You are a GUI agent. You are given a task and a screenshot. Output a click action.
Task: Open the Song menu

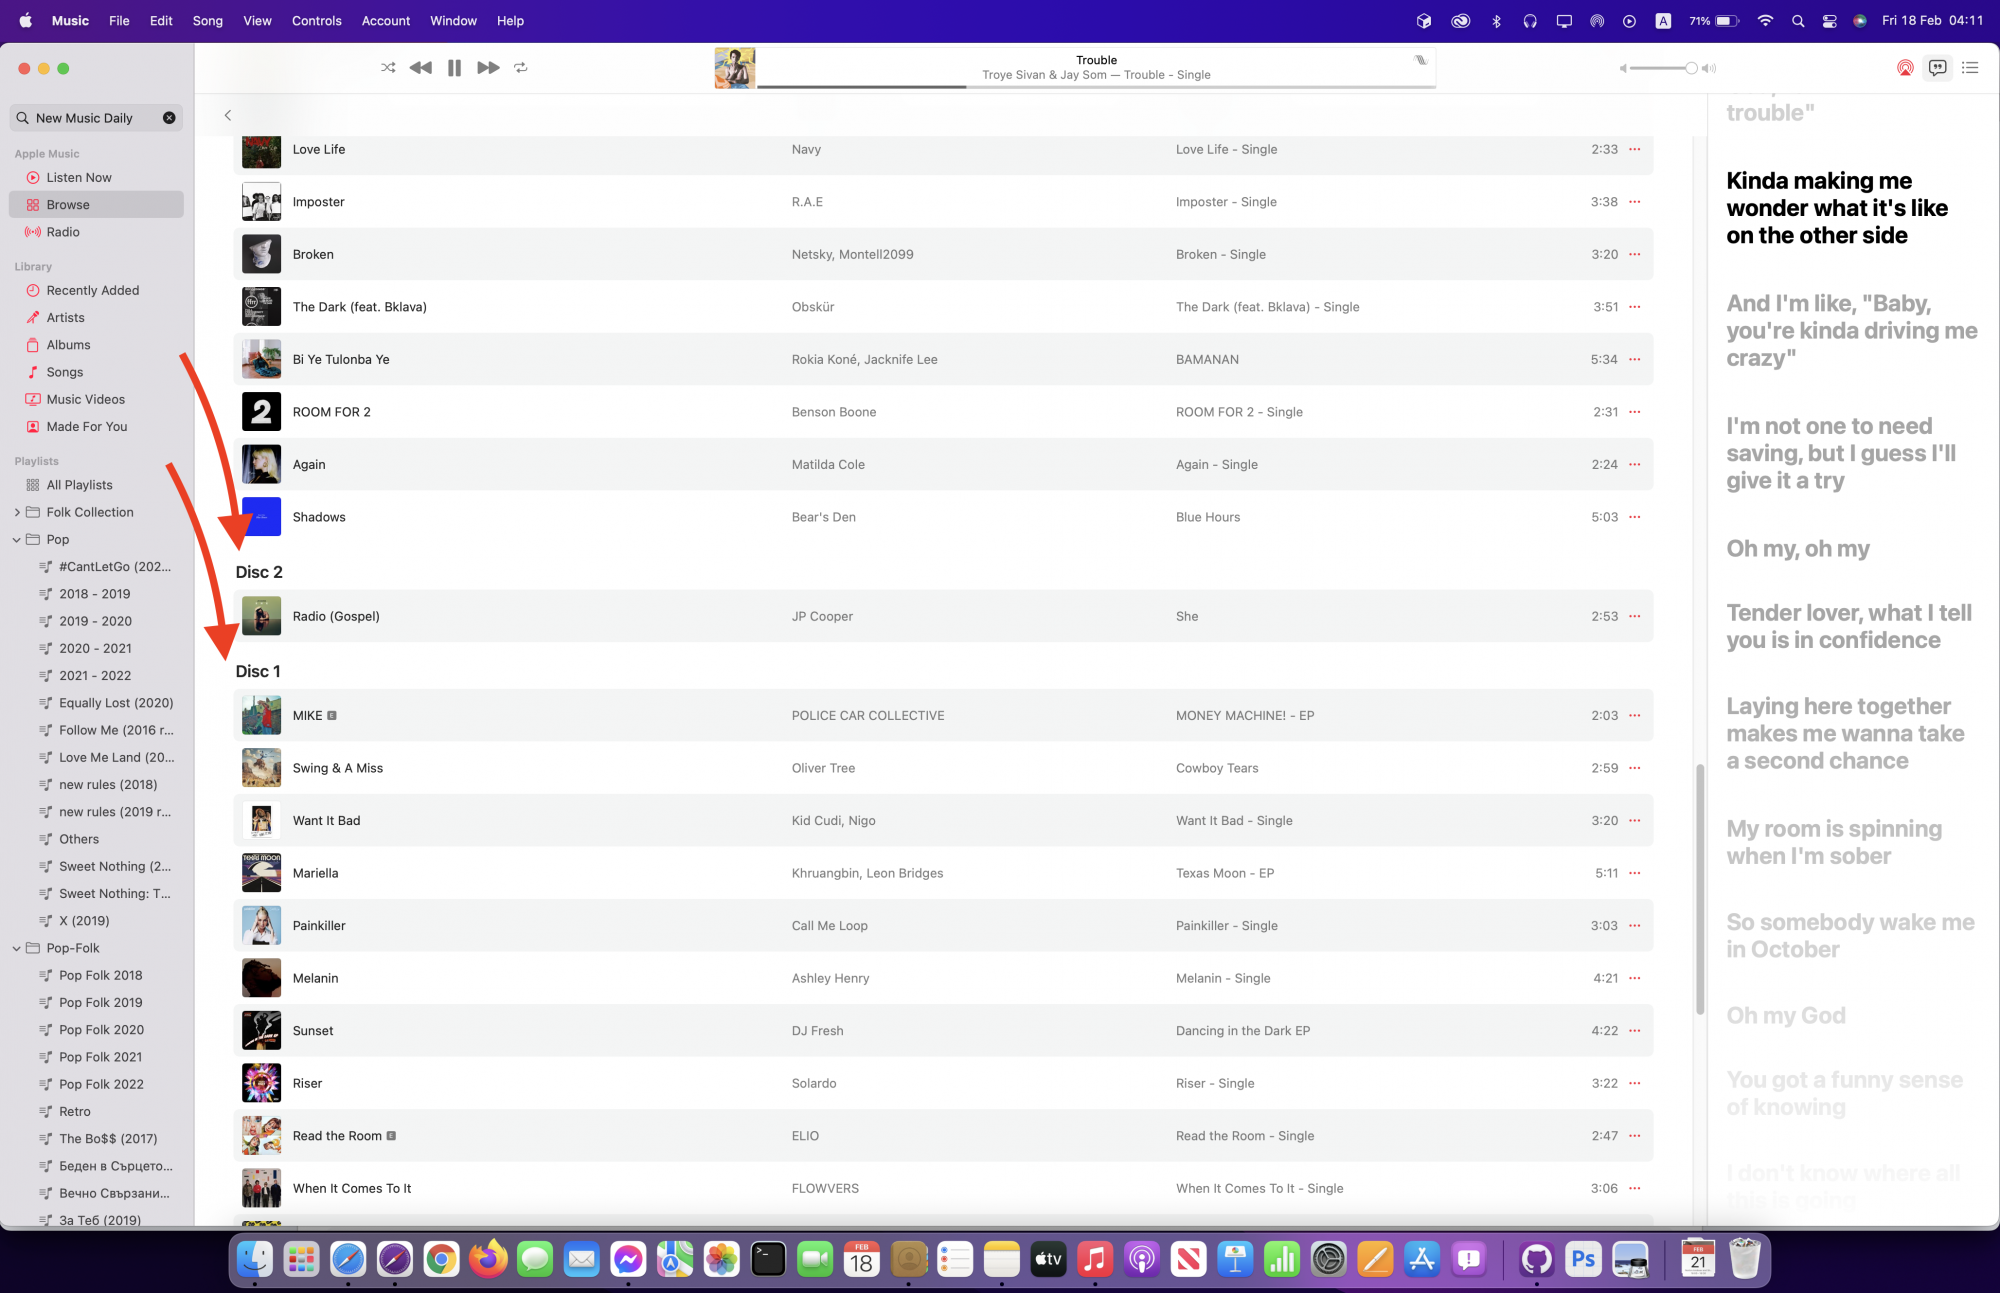tap(207, 20)
